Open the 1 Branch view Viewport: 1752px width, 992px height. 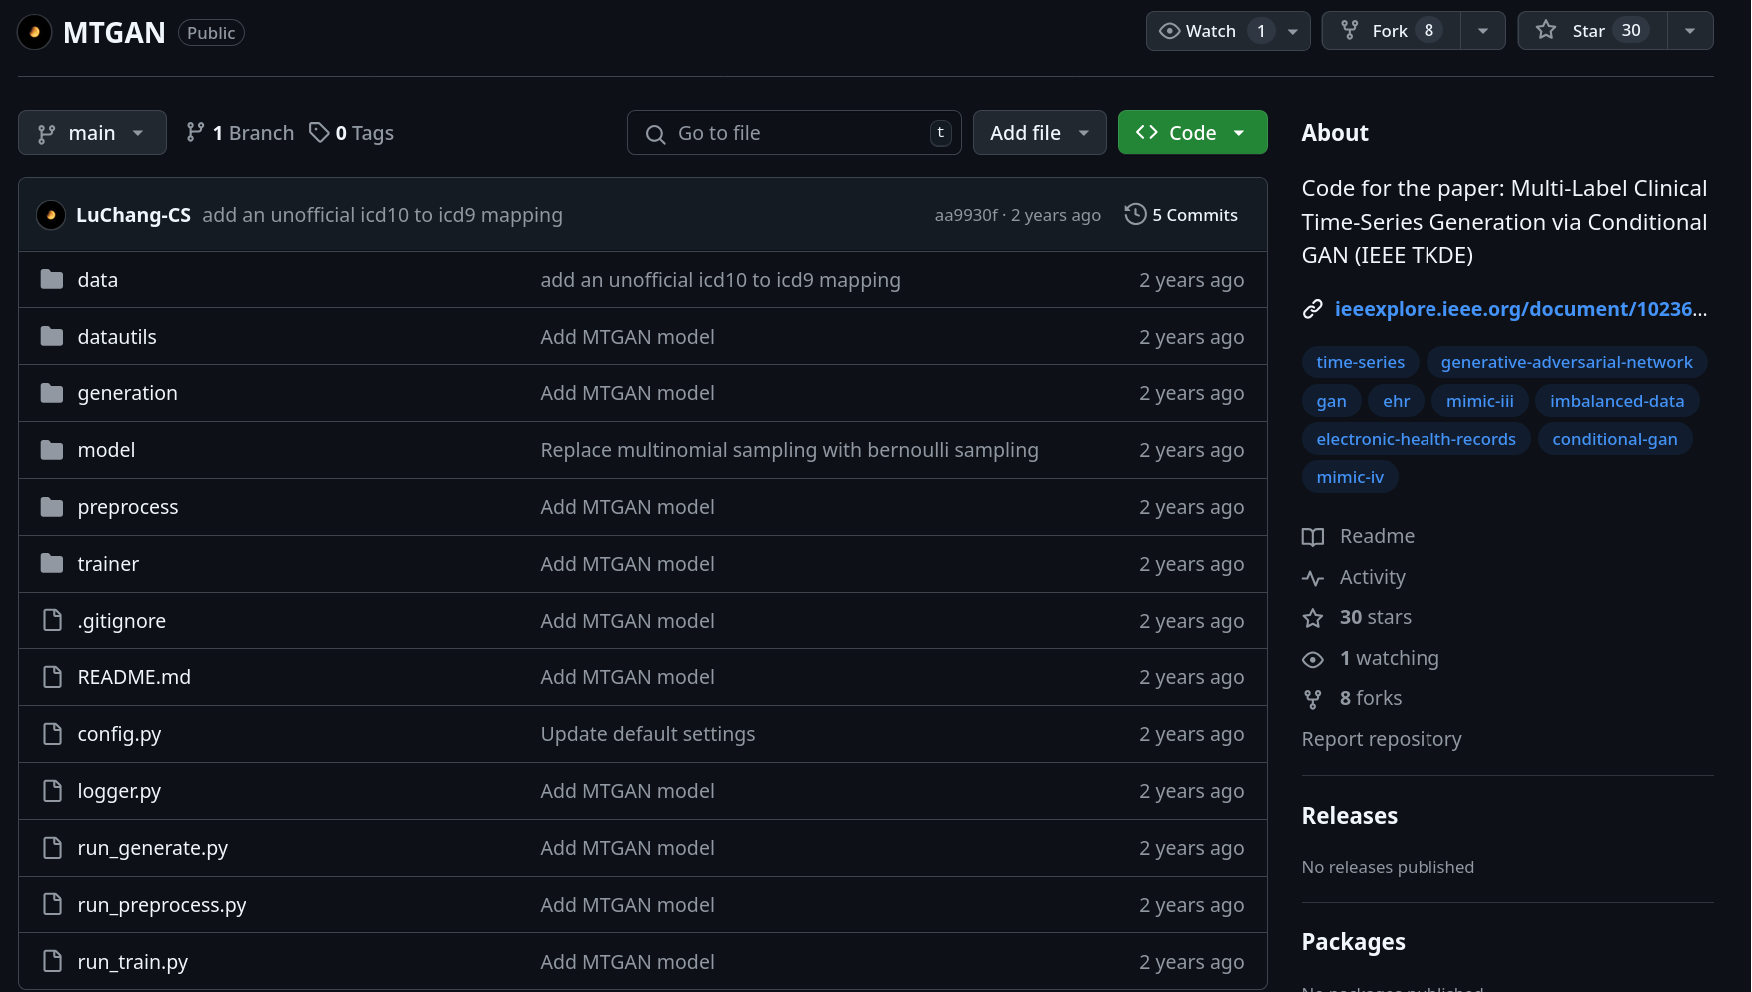(241, 133)
